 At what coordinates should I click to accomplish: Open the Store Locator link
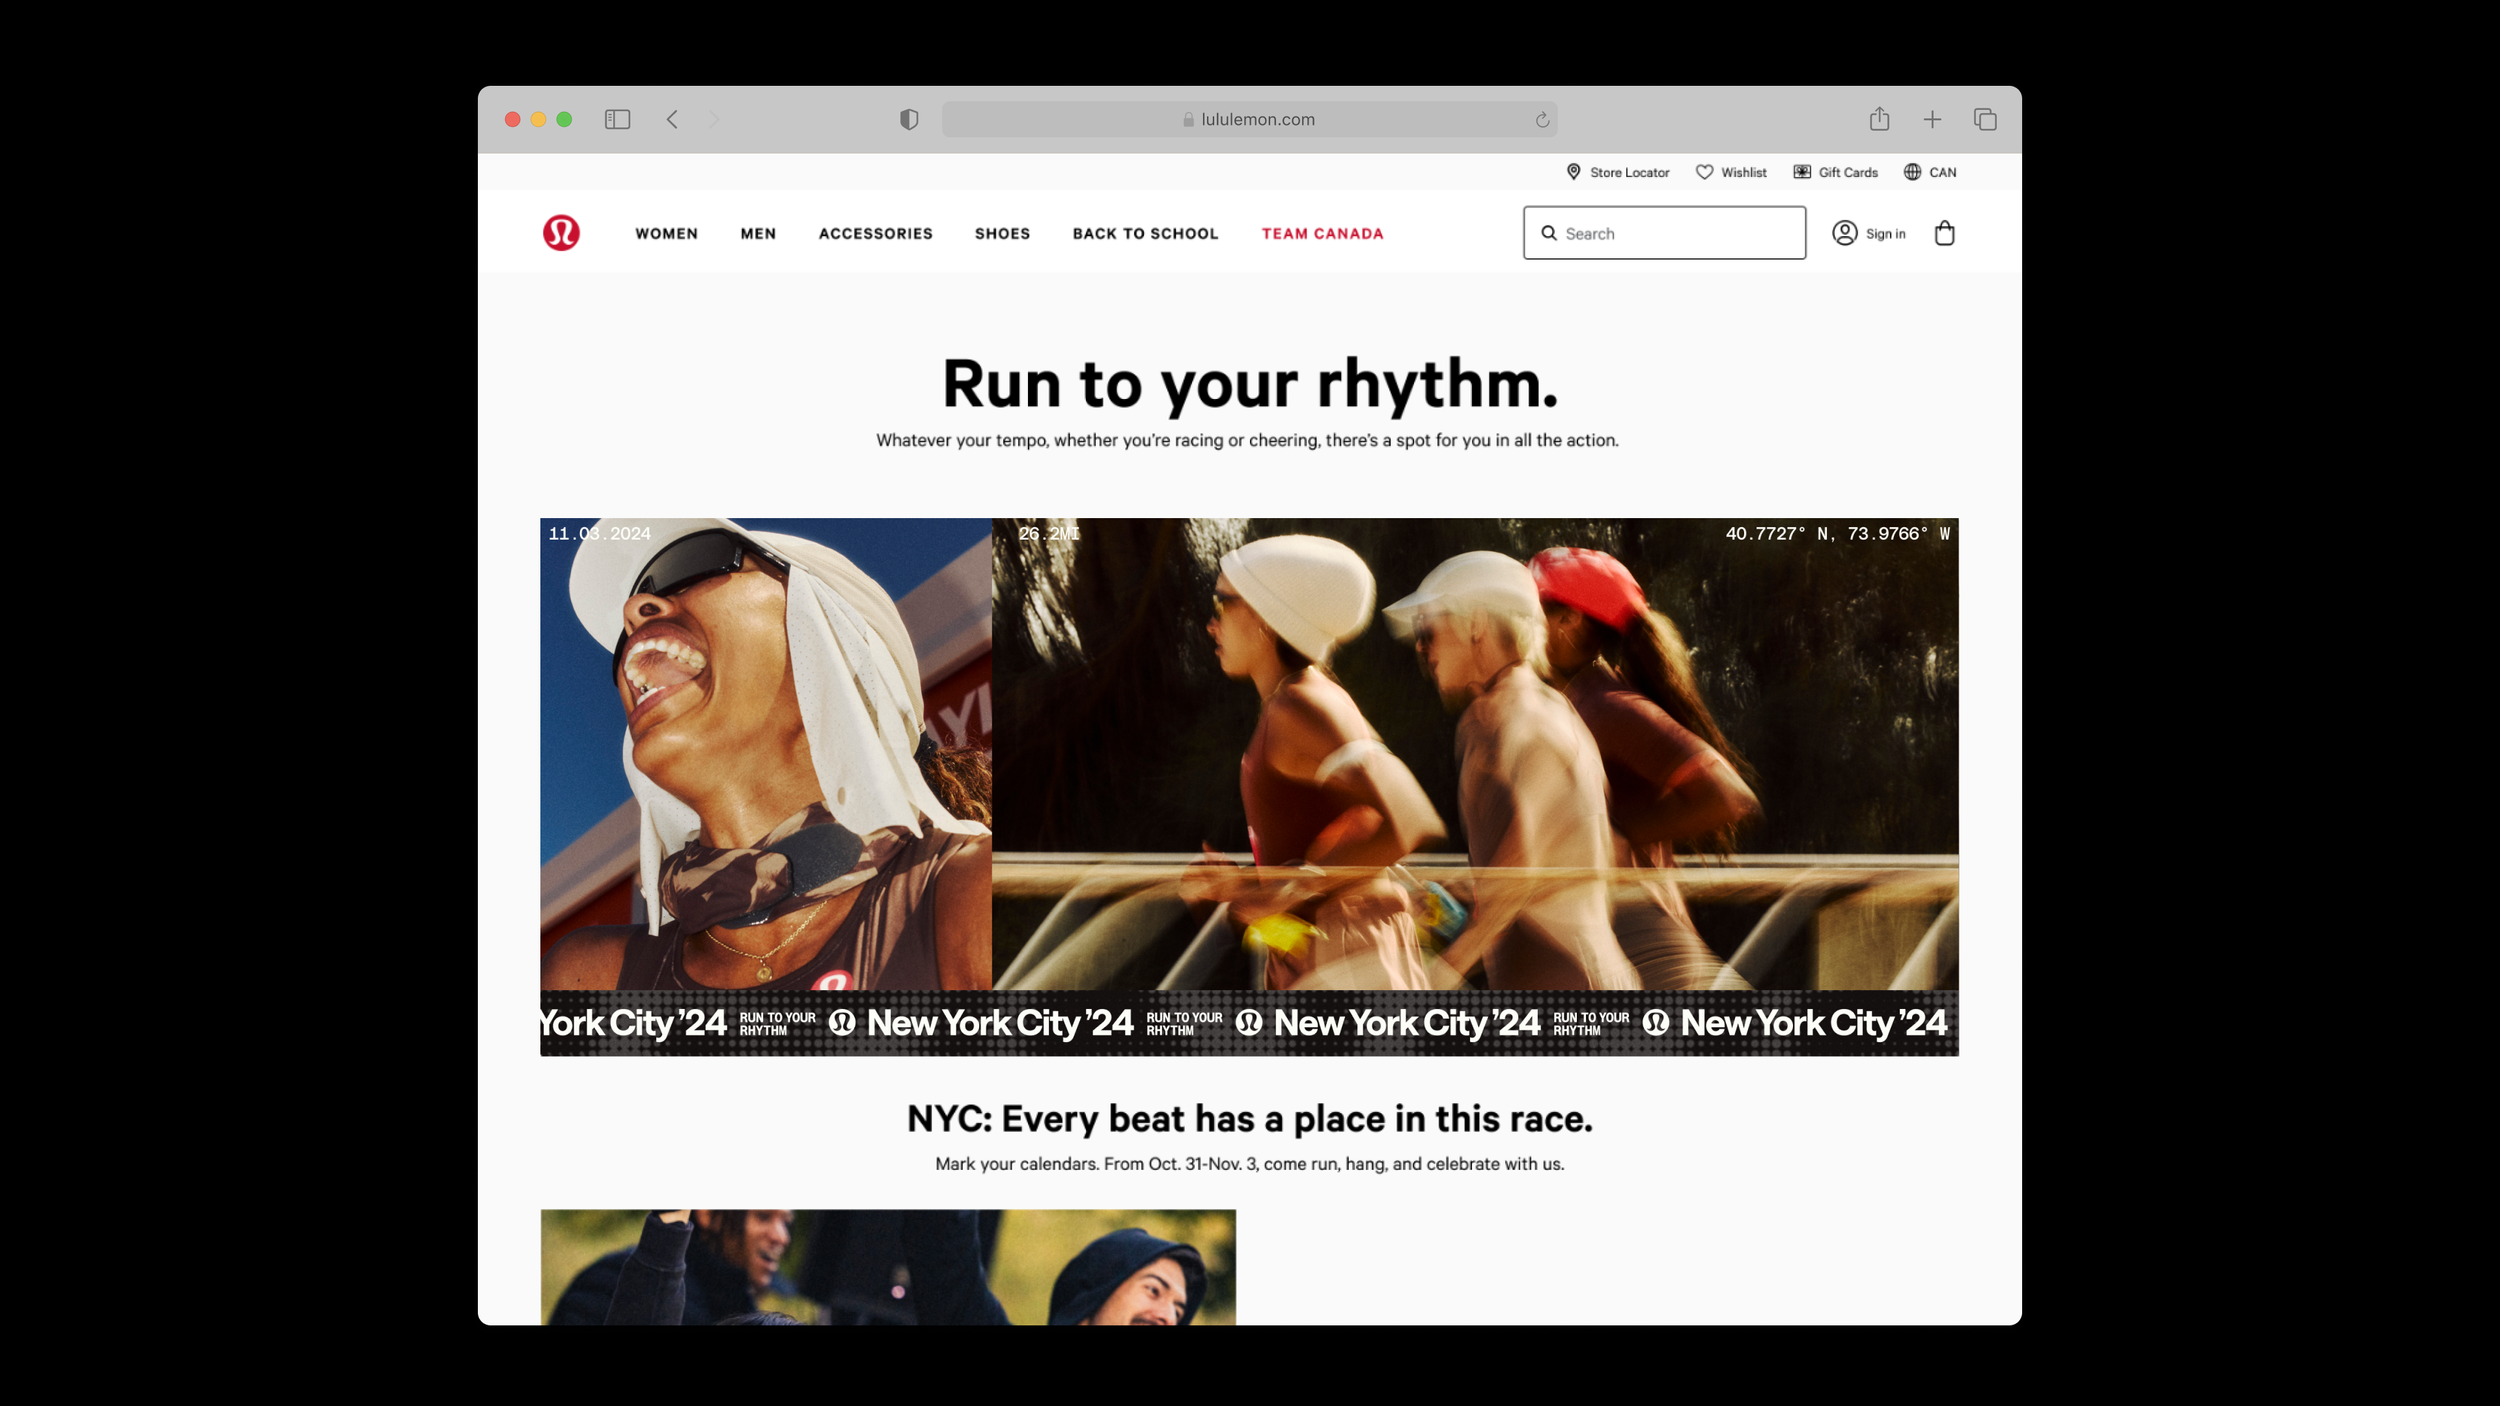[x=1618, y=173]
